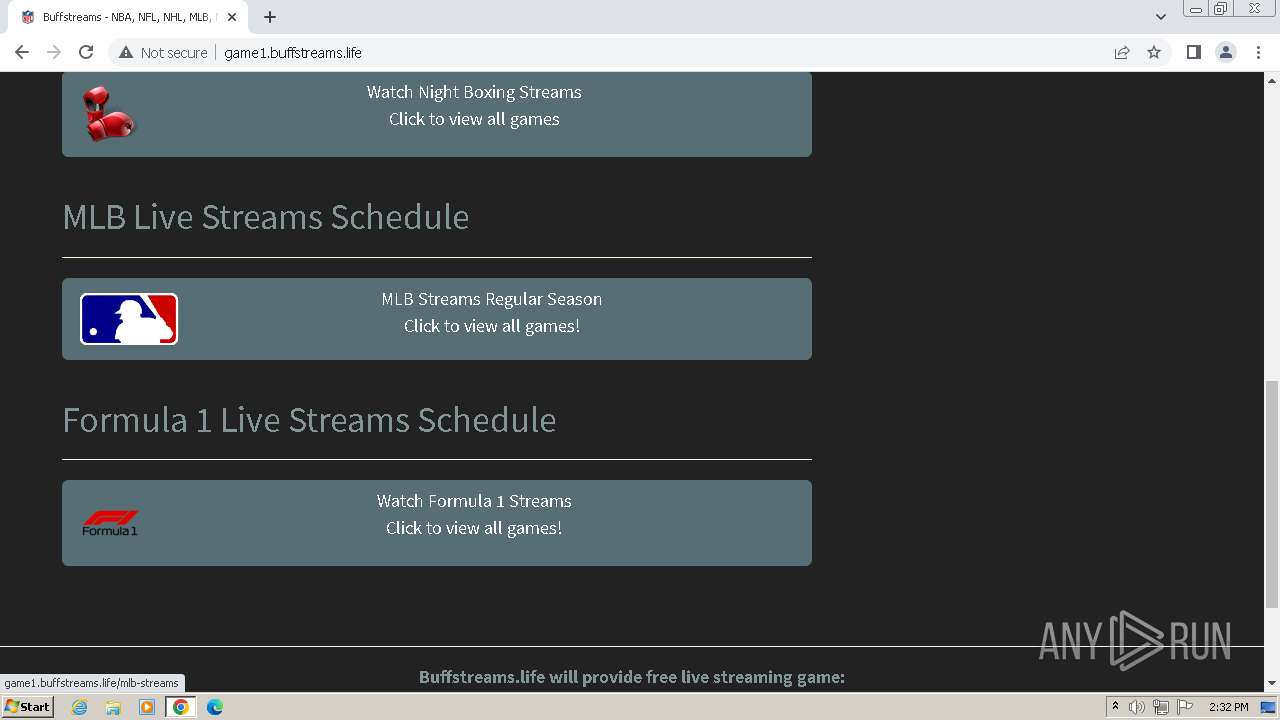Open the volume control icon
Image resolution: width=1280 pixels, height=720 pixels.
[x=1136, y=707]
